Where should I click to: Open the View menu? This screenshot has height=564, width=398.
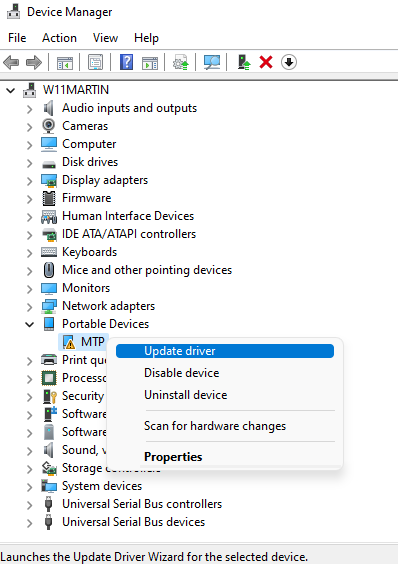click(105, 38)
